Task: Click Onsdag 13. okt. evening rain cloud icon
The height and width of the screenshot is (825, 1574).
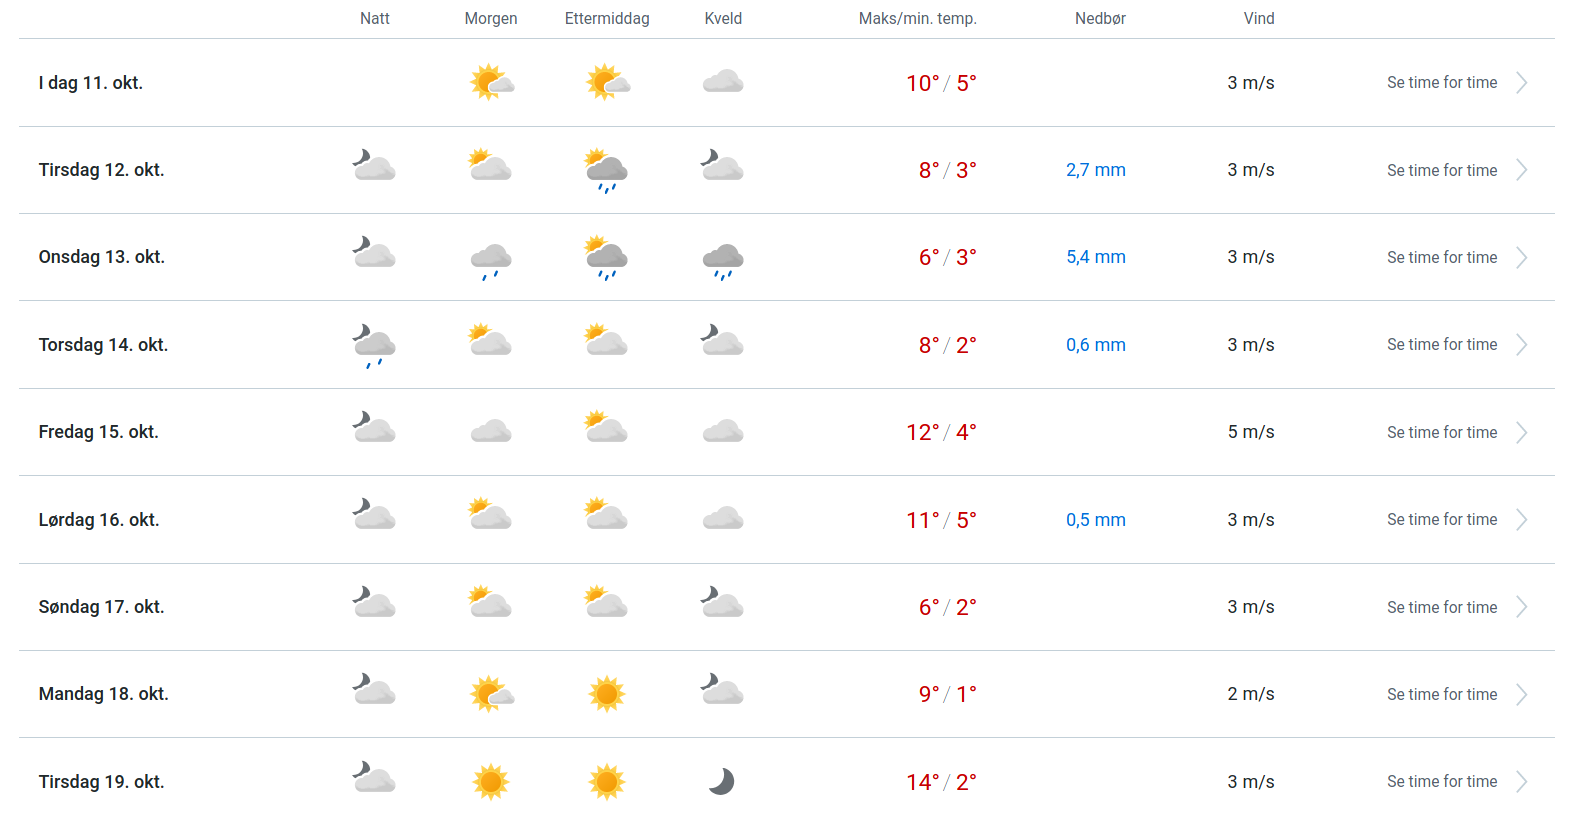Action: 723,260
